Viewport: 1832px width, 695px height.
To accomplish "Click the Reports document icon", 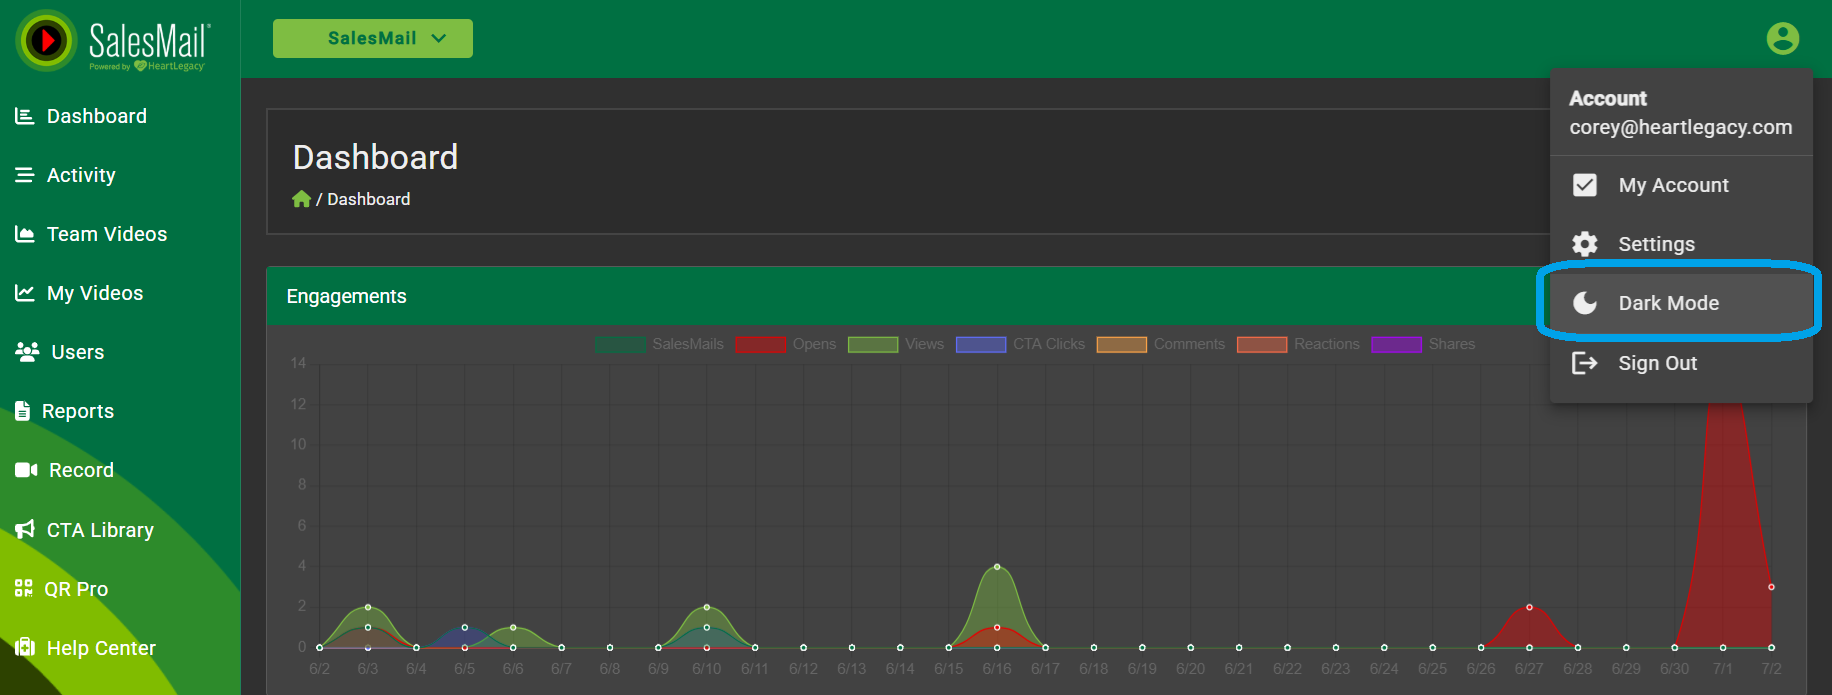I will click(x=22, y=411).
